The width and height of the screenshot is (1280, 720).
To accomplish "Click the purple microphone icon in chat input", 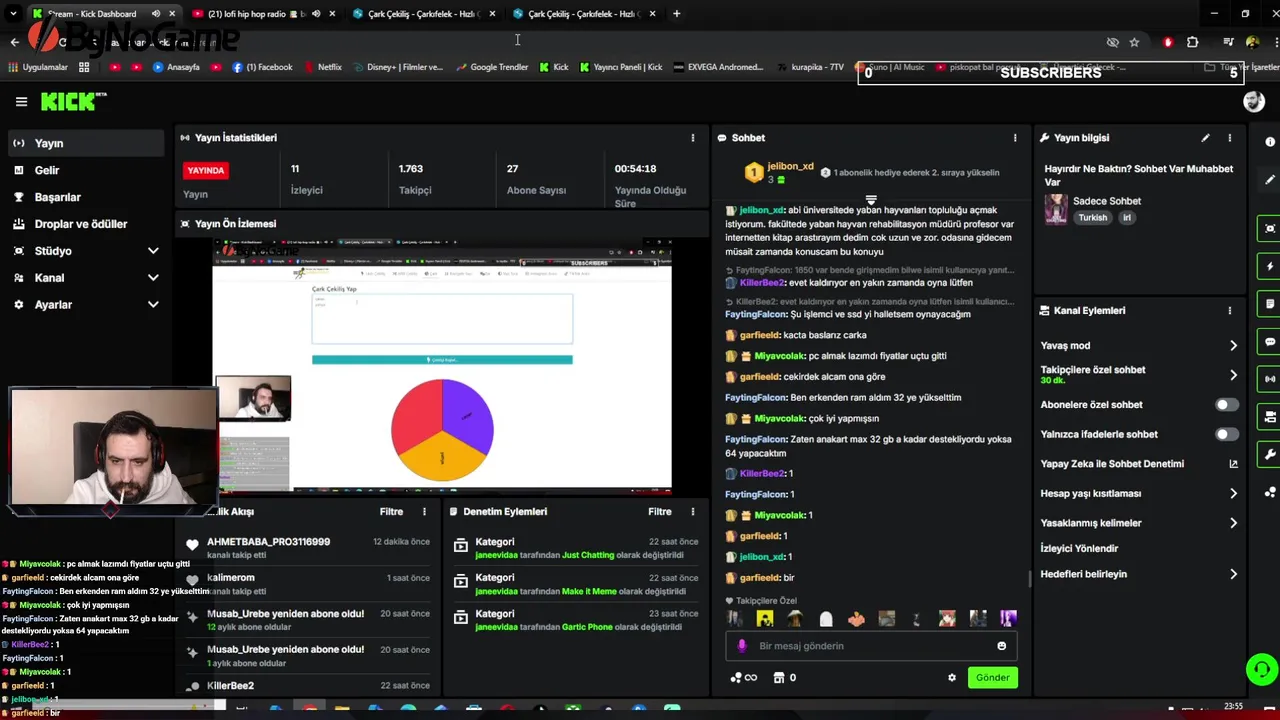I will pyautogui.click(x=742, y=646).
